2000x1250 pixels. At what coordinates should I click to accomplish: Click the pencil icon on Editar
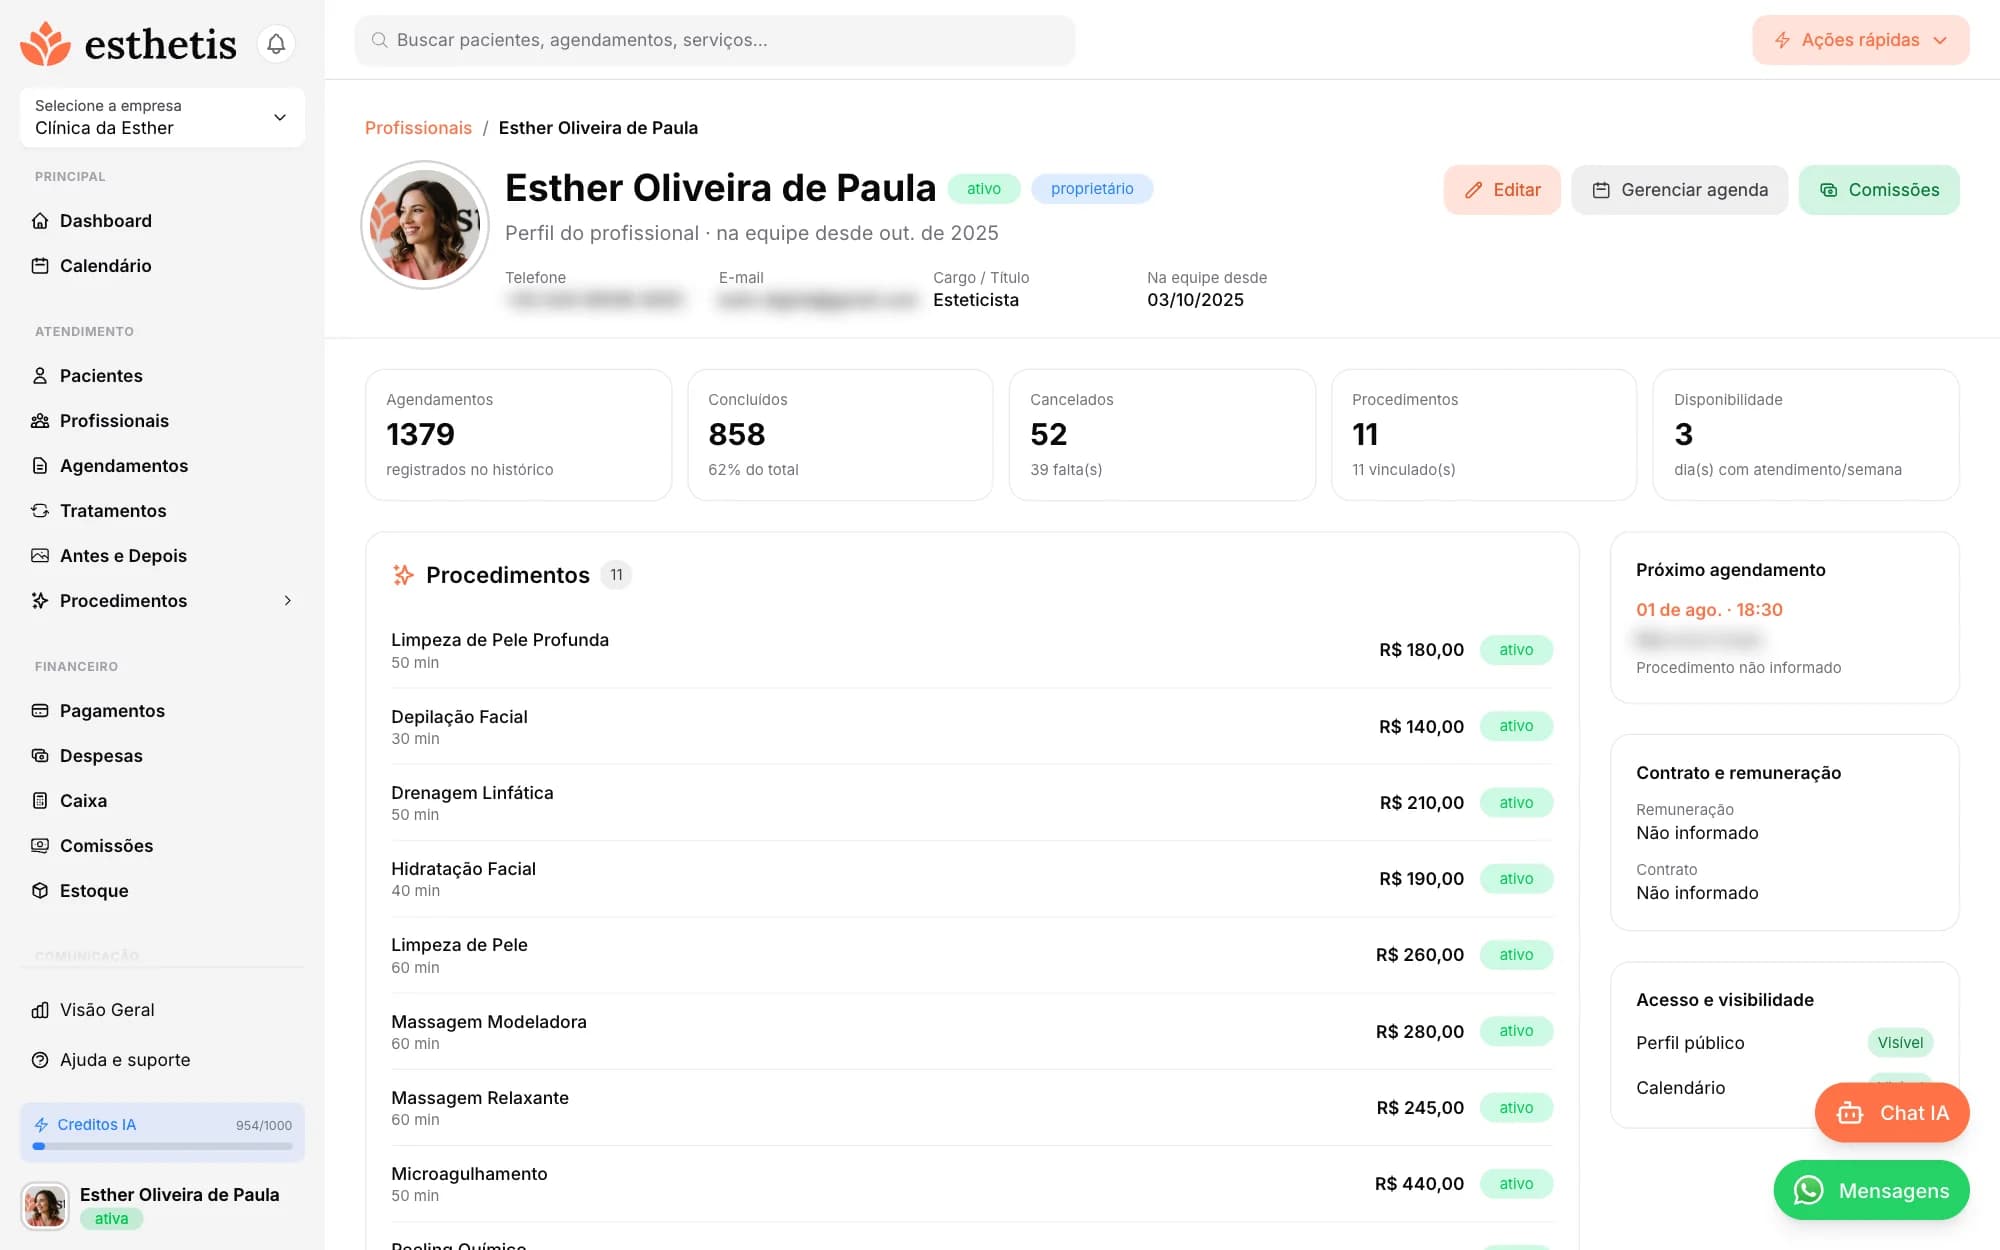[x=1473, y=190]
